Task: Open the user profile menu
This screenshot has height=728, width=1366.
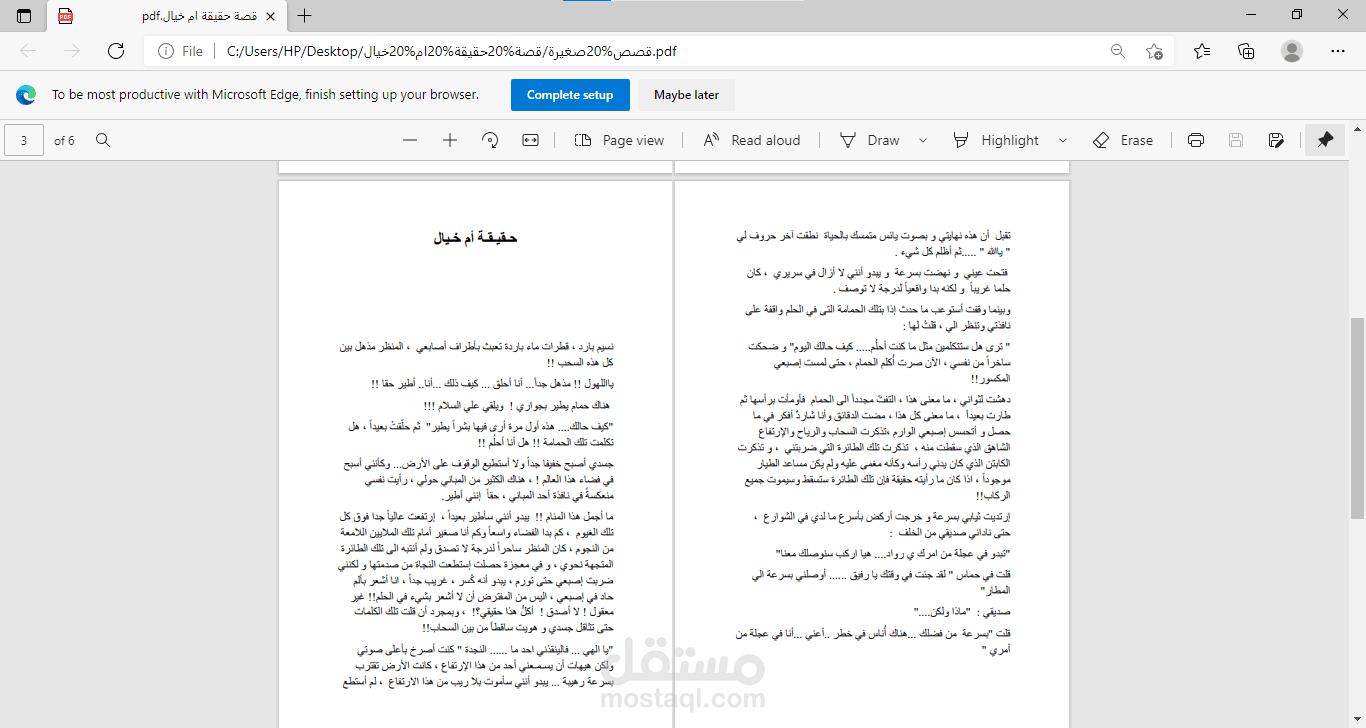Action: click(x=1292, y=51)
